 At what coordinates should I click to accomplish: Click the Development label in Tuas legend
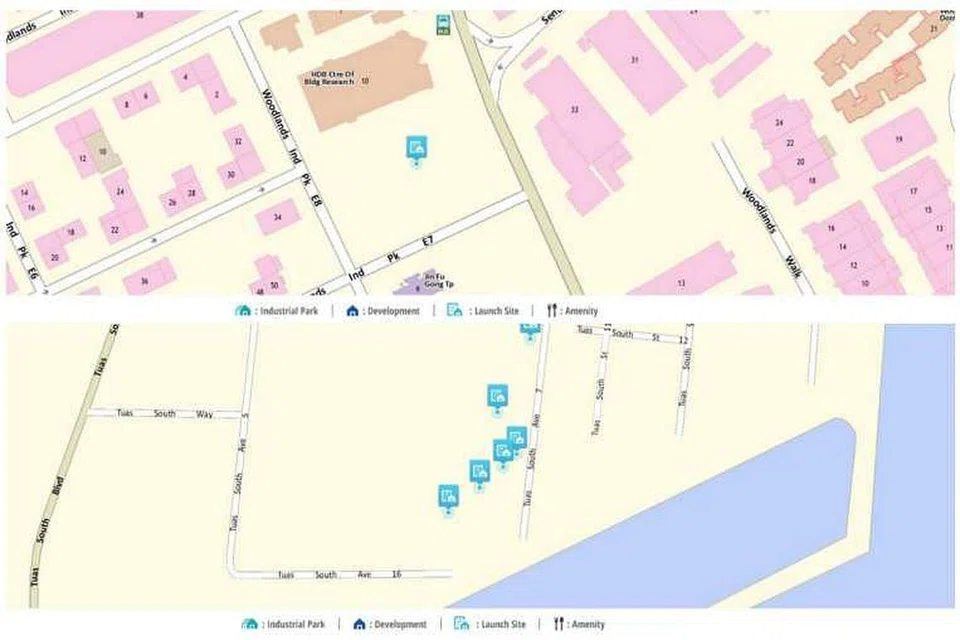[x=400, y=624]
